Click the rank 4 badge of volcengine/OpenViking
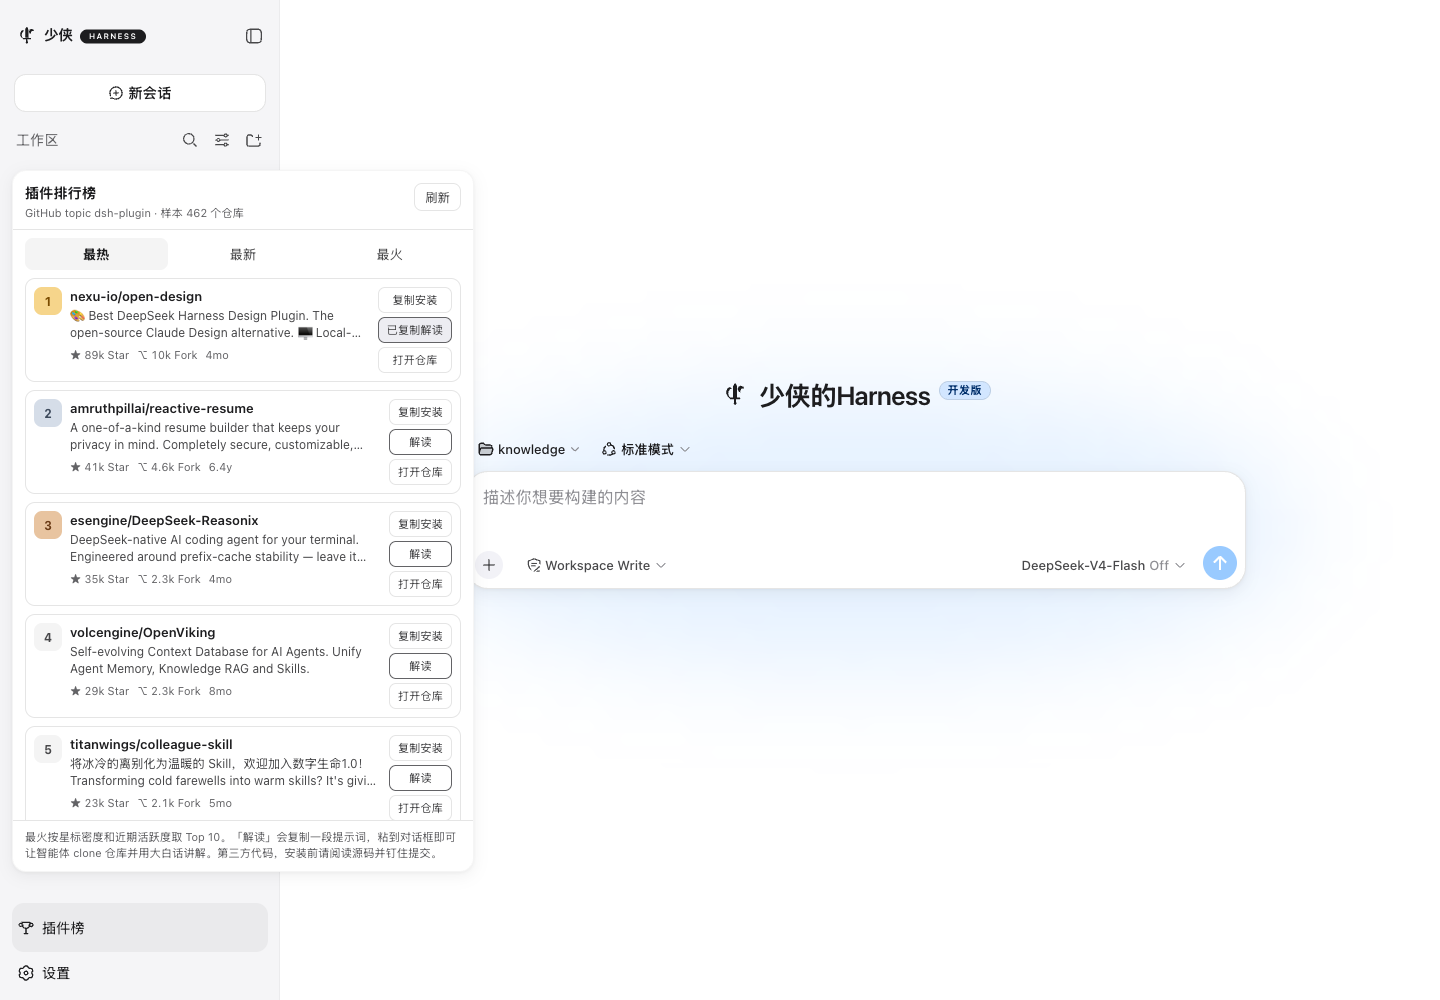The image size is (1440, 1000). [x=48, y=637]
